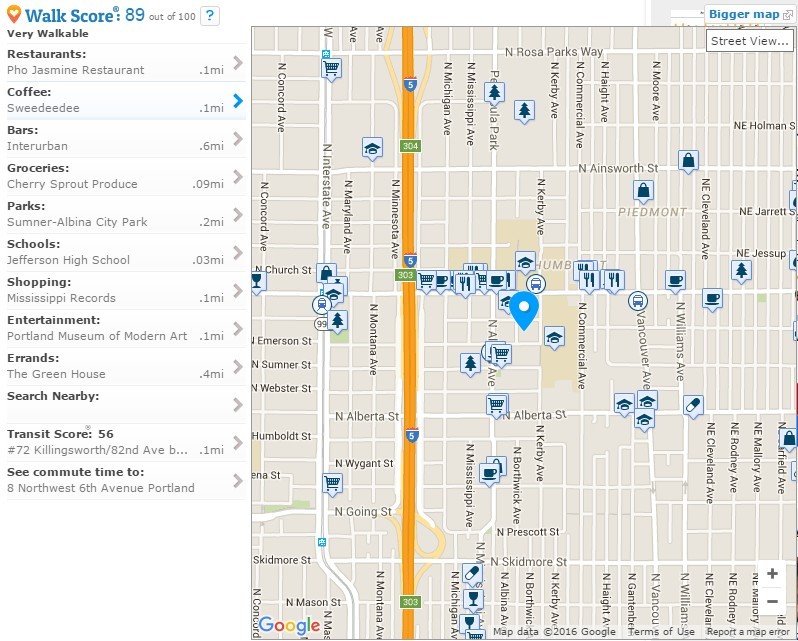Click the graduation cap icon near N Maryland Ave

[x=372, y=148]
